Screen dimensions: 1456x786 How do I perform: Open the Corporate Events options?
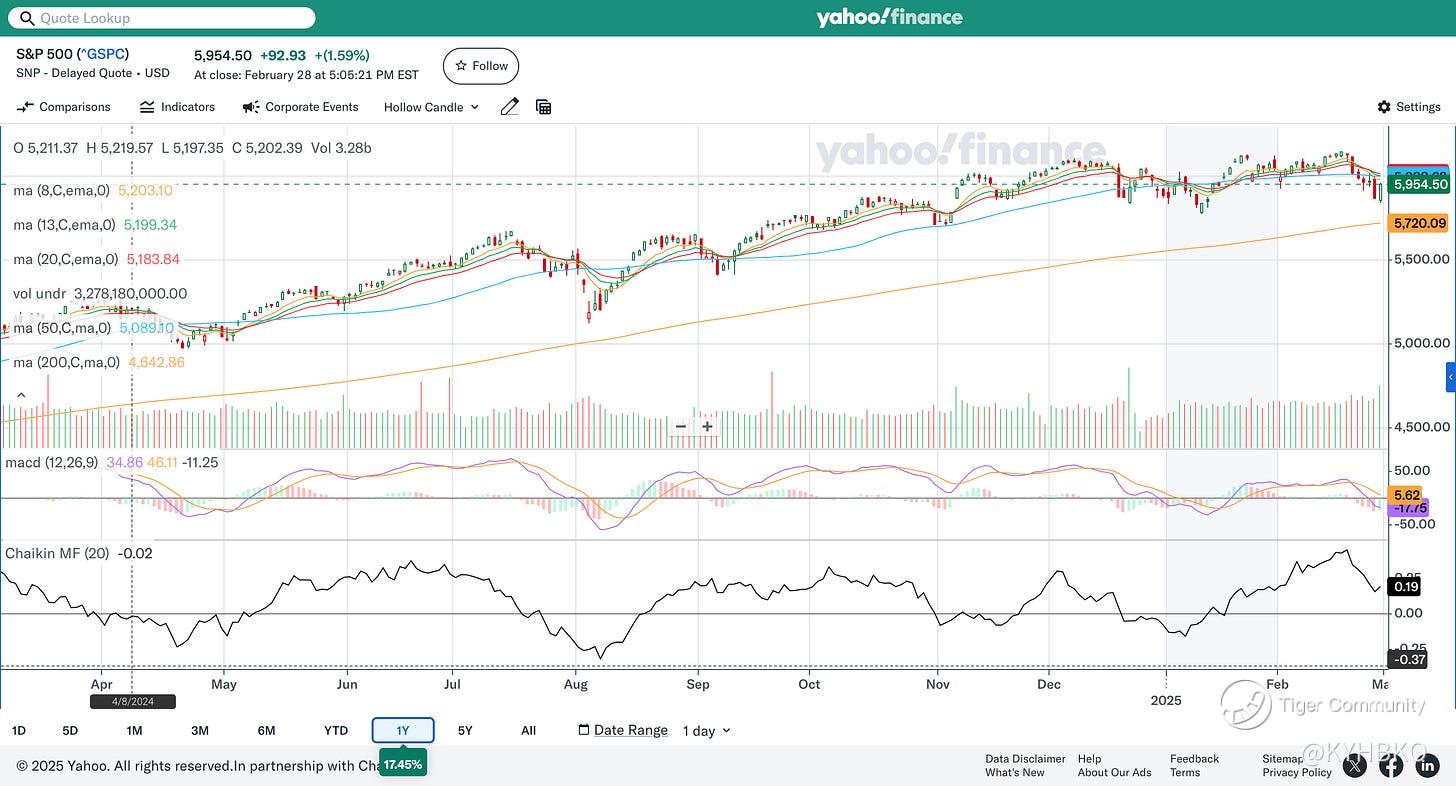[300, 107]
